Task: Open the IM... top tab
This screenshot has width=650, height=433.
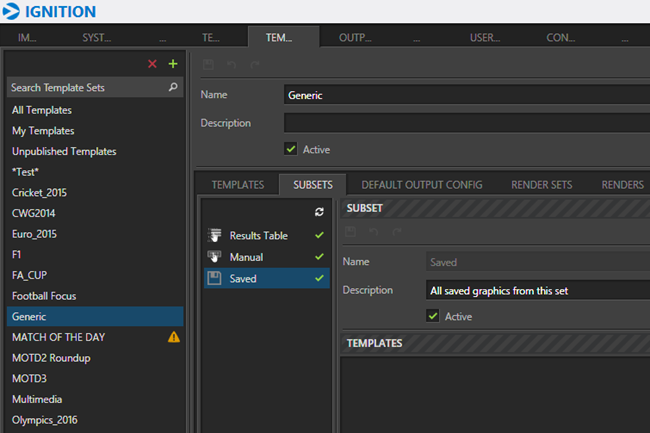Action: pos(27,38)
